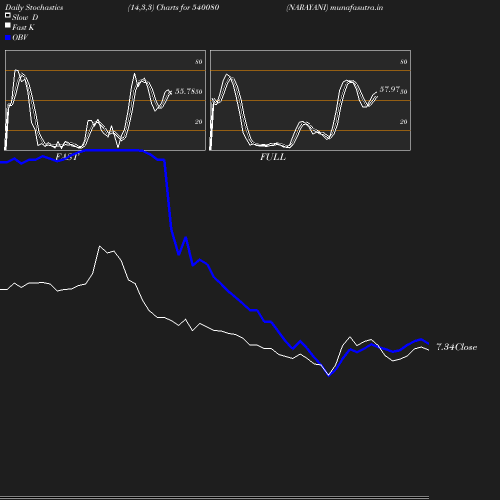
Task: Click the 'OBV' legend label
Action: tap(20, 38)
